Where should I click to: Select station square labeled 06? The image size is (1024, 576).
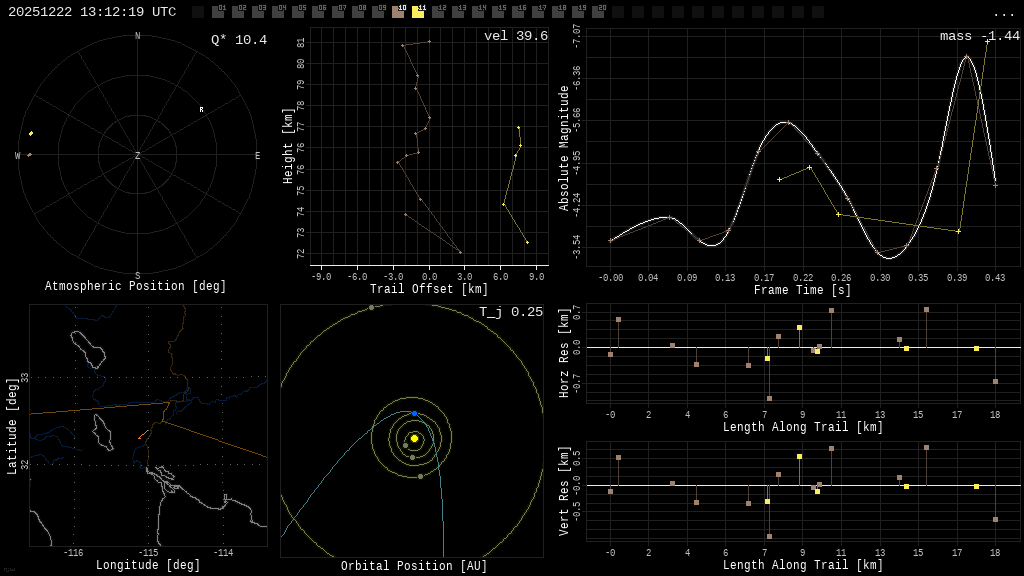[x=318, y=12]
